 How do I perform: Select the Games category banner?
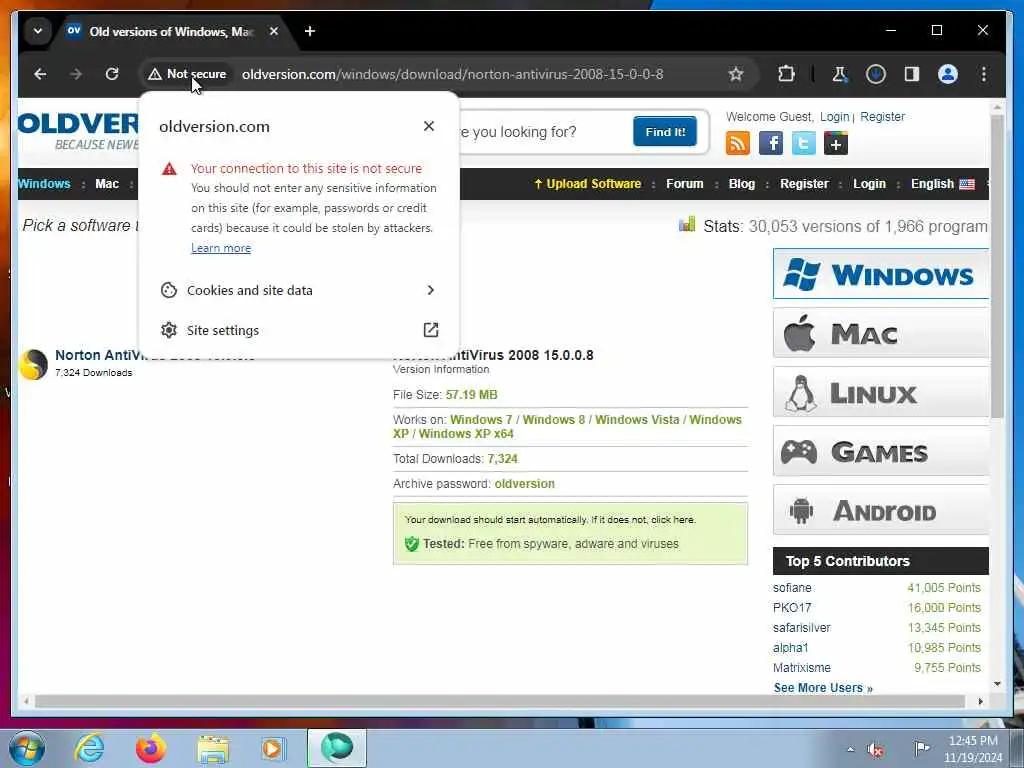coord(880,451)
